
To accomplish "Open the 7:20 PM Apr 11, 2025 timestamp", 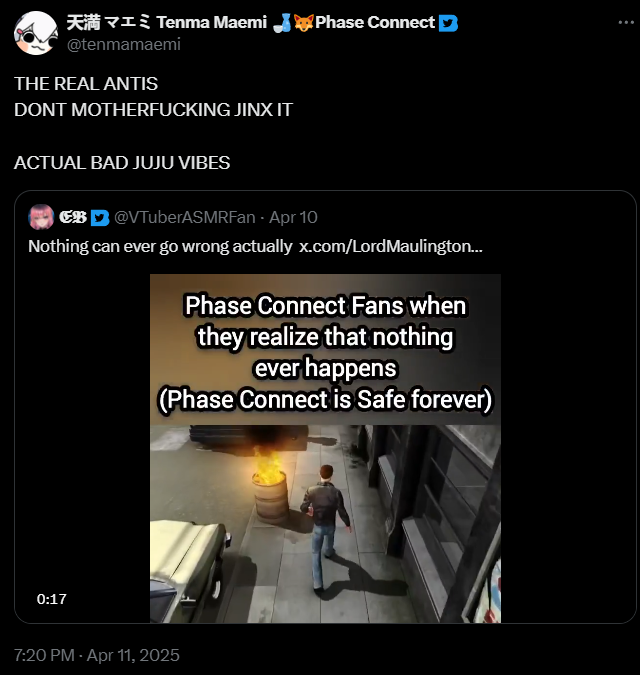I will (97, 655).
